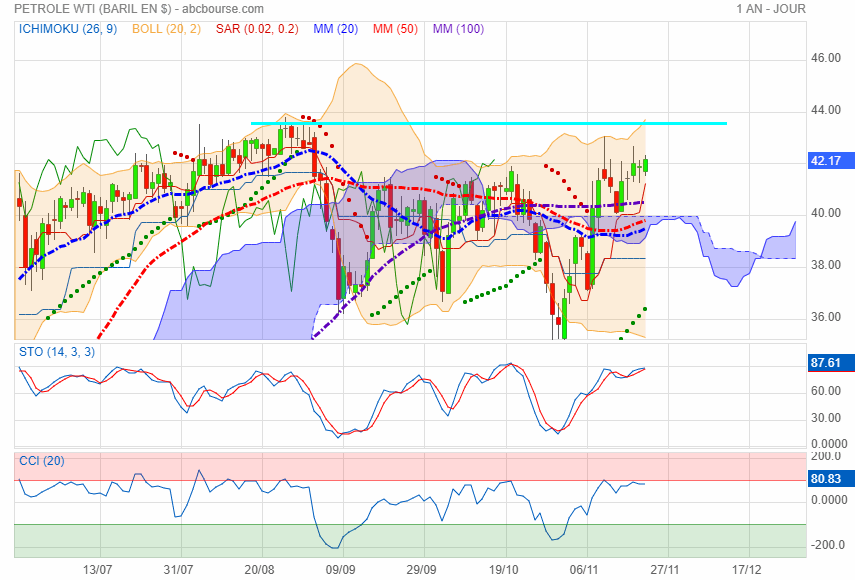Viewport: 855px width, 580px height.
Task: Click the 60.00 stochastic axis label
Action: click(x=826, y=391)
